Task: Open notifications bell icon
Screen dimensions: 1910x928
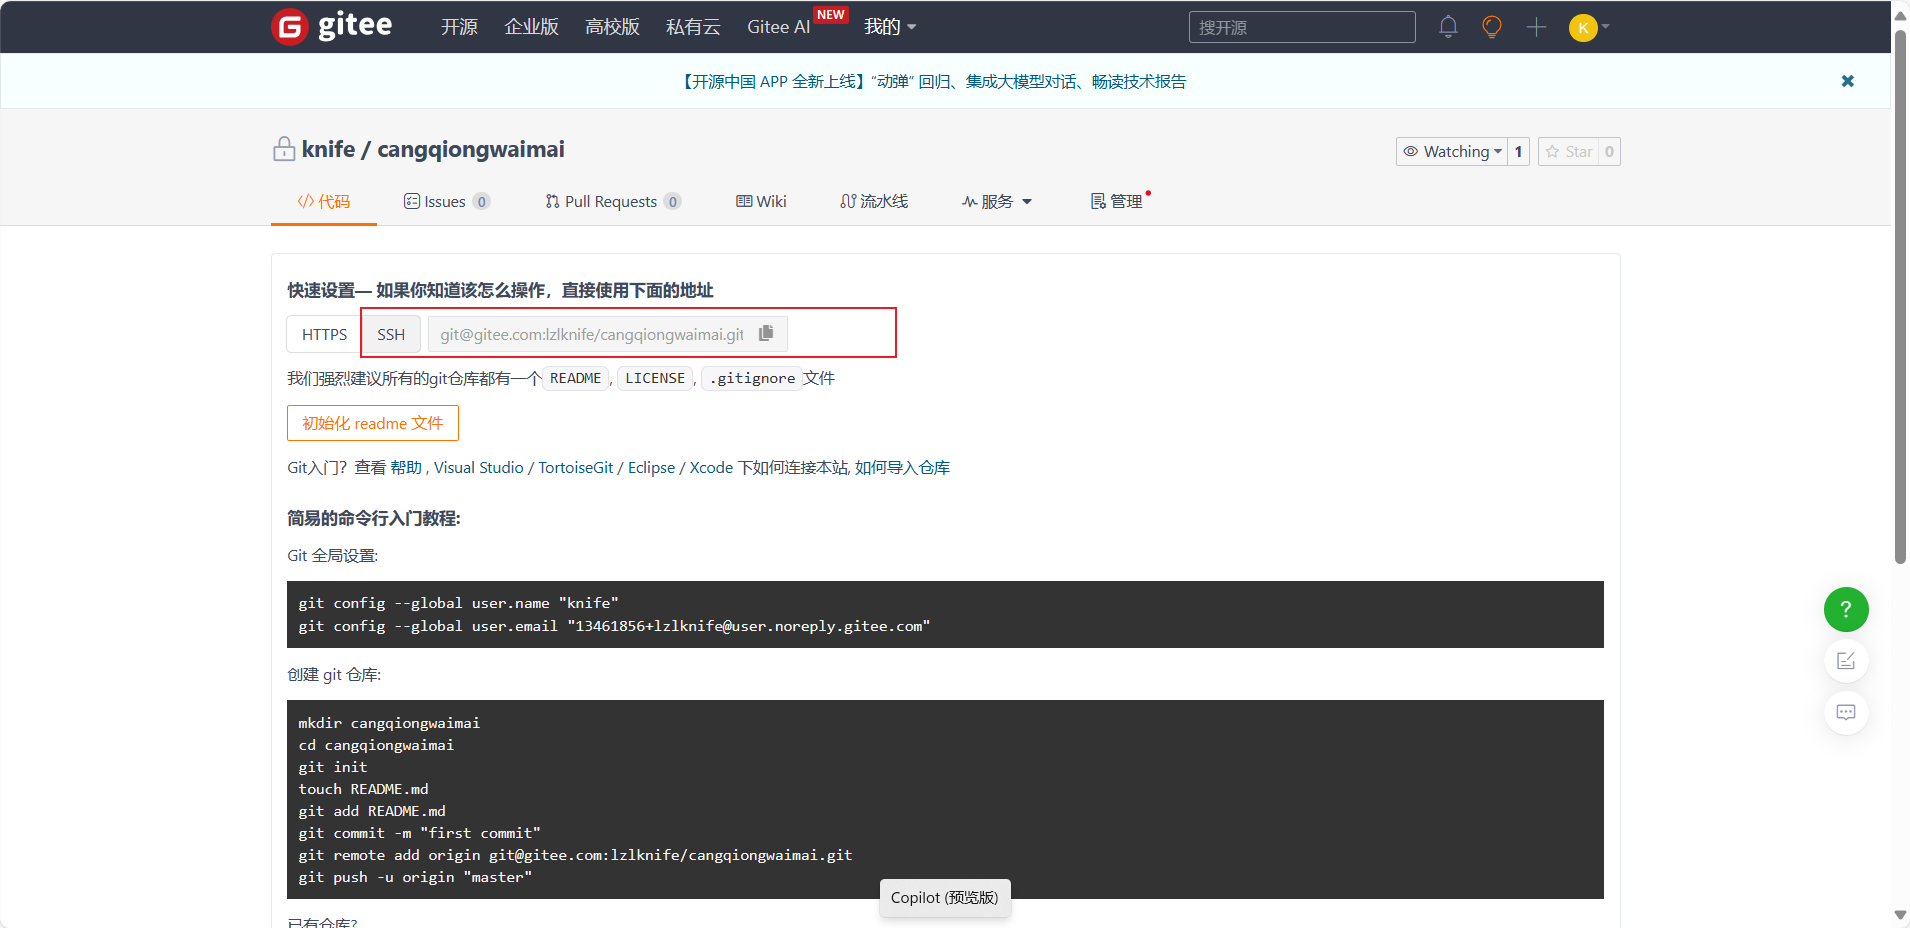Action: click(1448, 27)
